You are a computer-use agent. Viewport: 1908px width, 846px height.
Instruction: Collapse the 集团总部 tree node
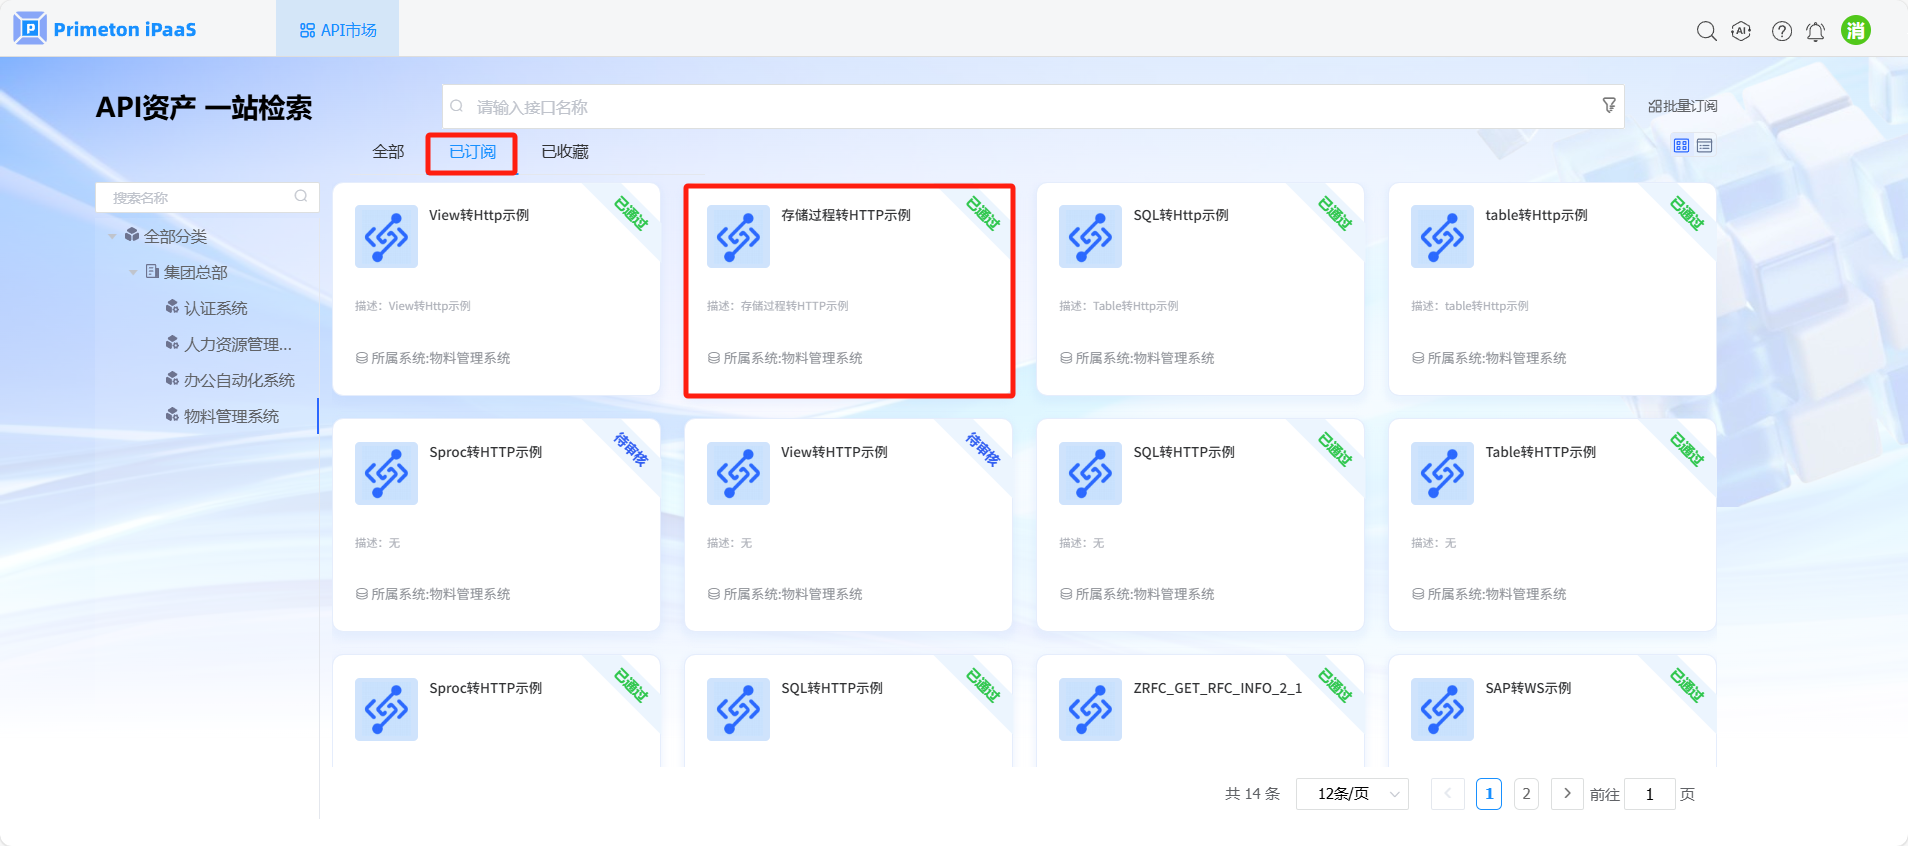pos(133,272)
